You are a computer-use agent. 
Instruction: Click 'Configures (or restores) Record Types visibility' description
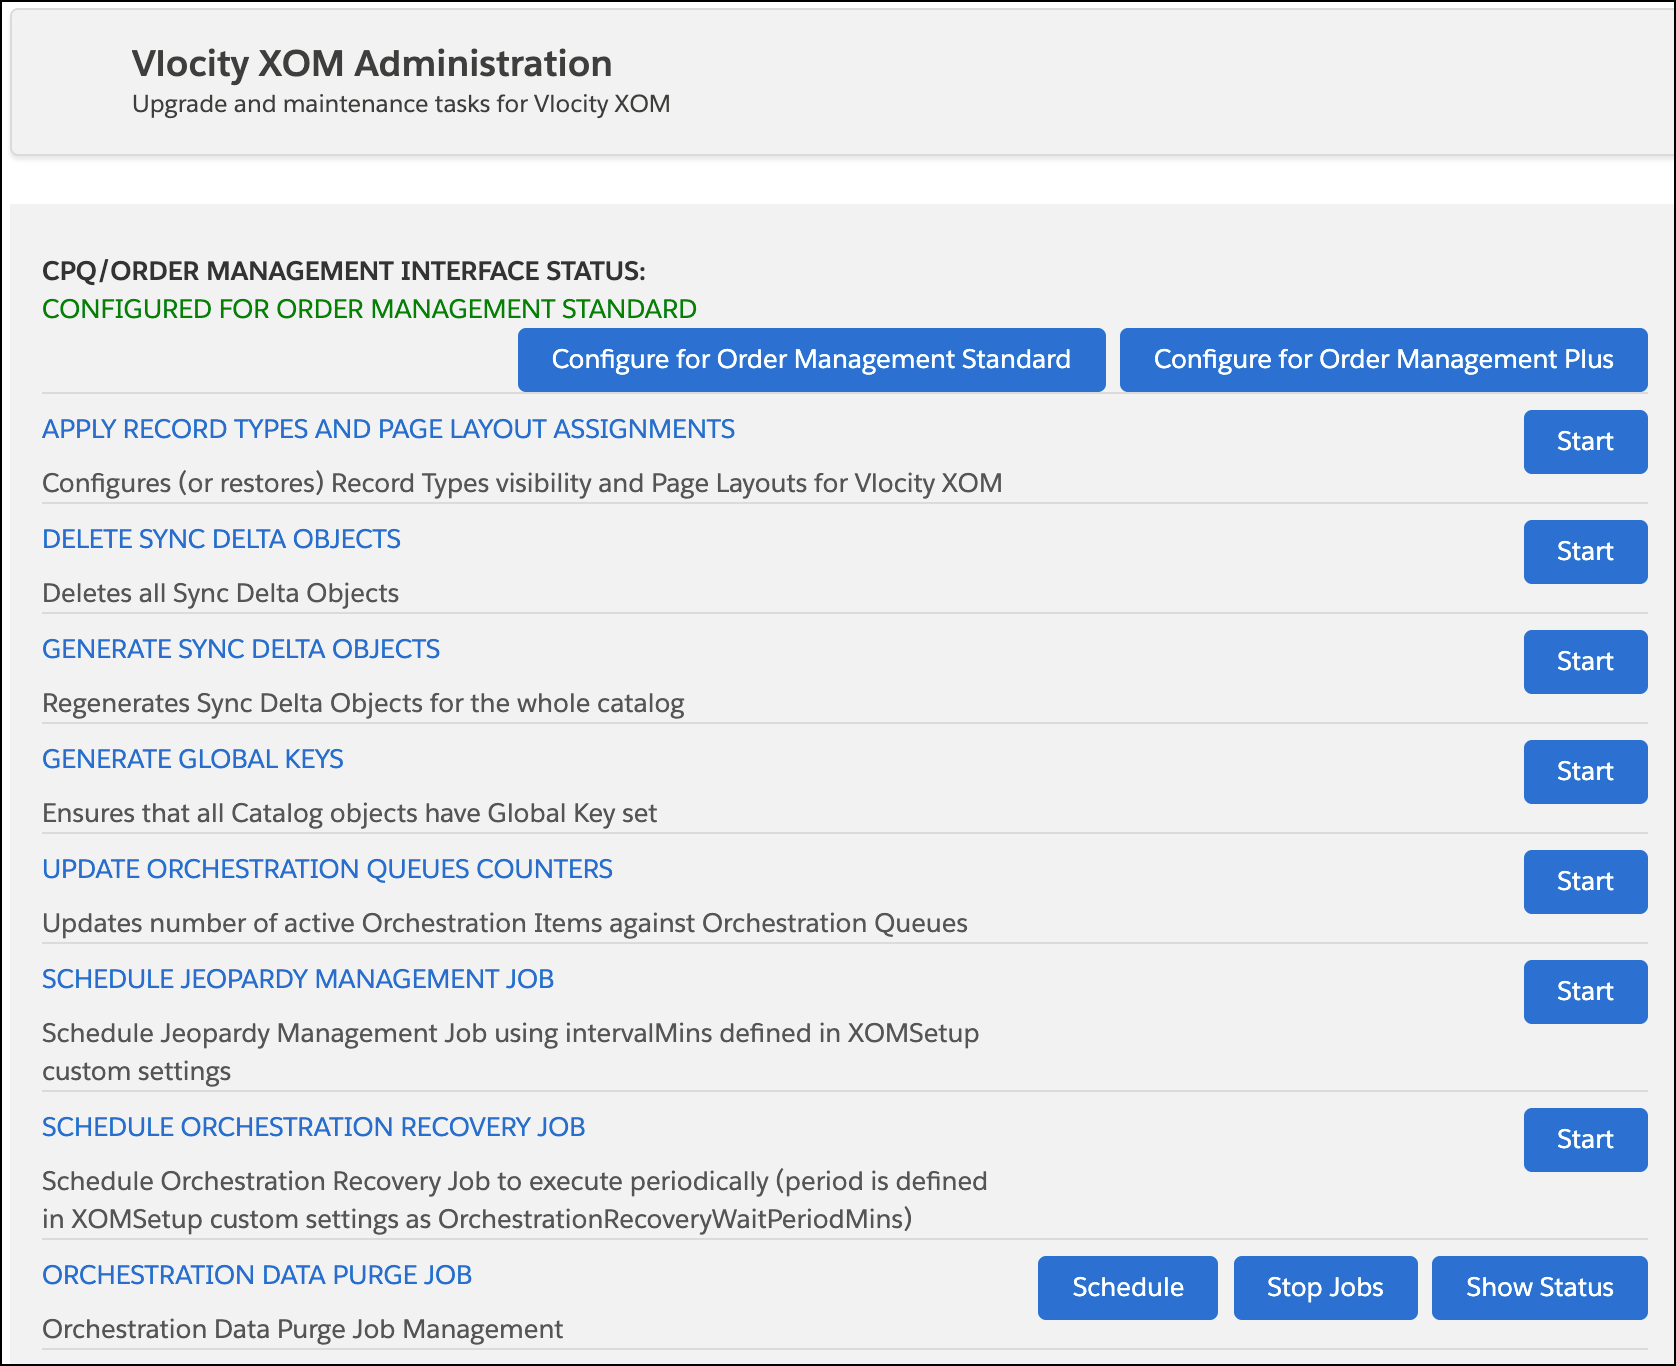click(522, 483)
